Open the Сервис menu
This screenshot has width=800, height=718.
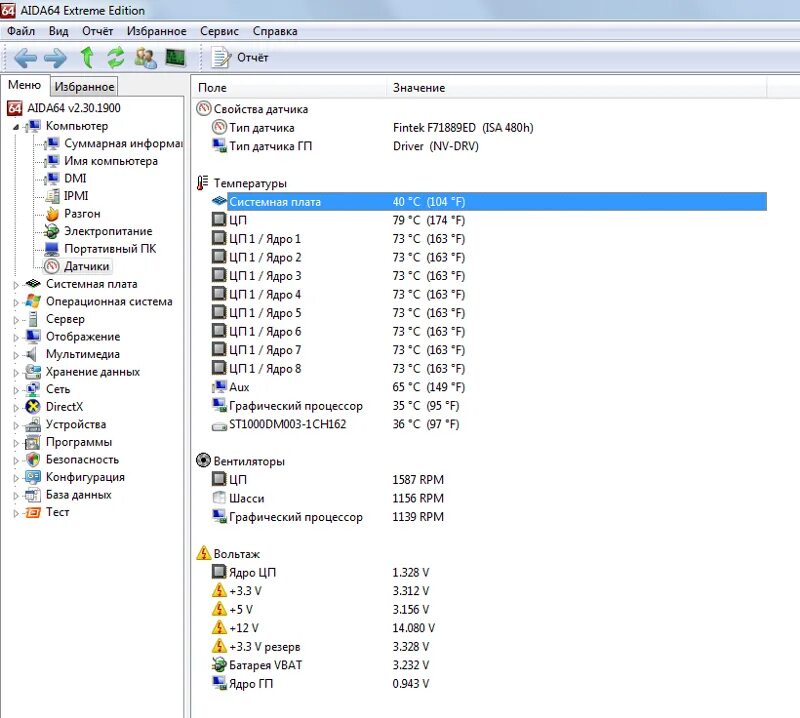219,31
